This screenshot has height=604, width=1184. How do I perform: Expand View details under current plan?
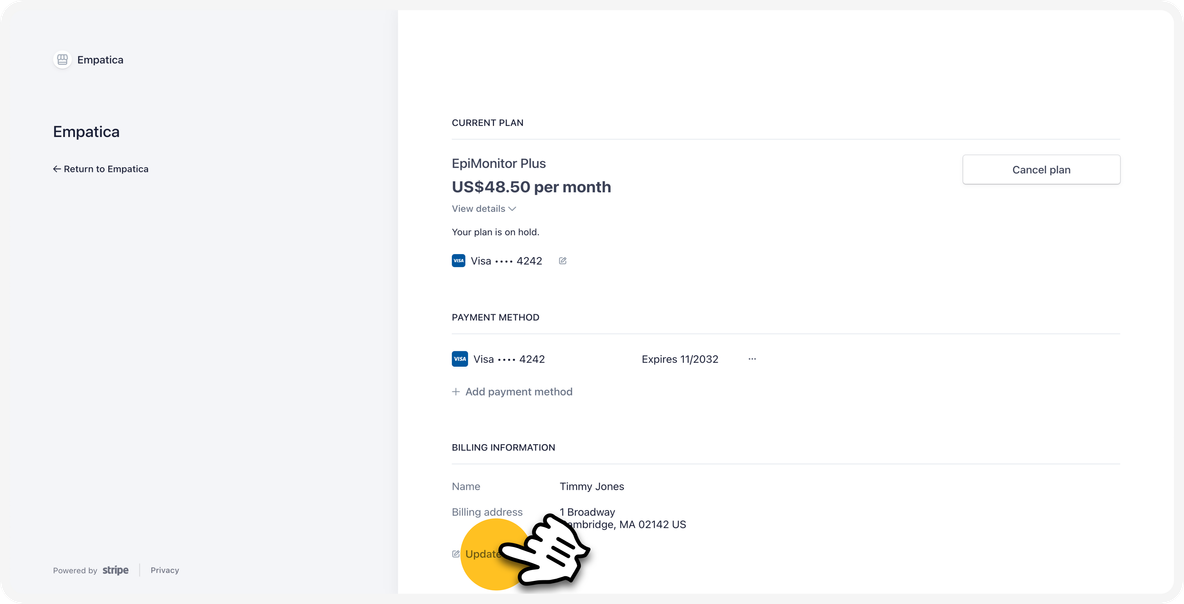(x=484, y=208)
